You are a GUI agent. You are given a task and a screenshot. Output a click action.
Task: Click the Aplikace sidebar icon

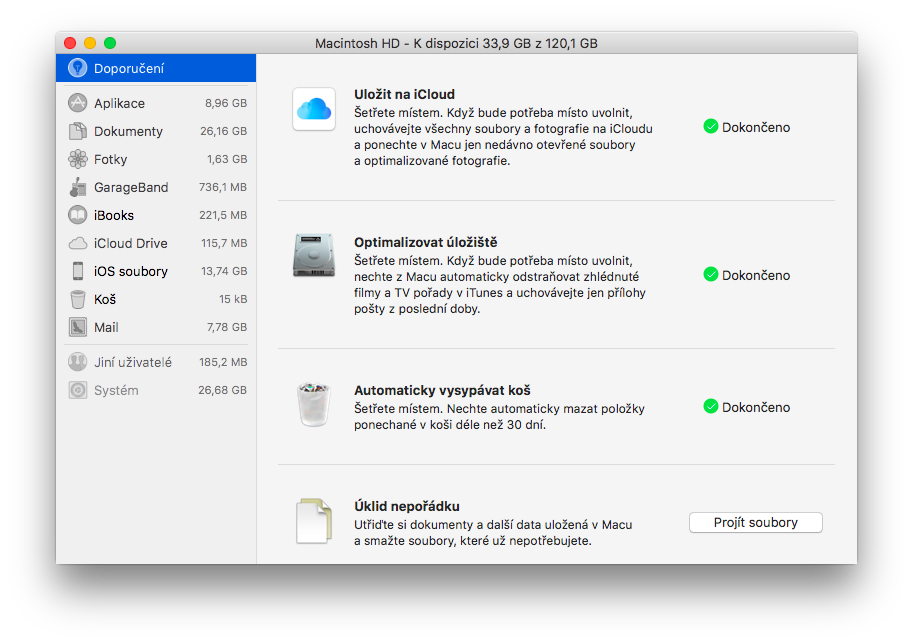(x=77, y=103)
